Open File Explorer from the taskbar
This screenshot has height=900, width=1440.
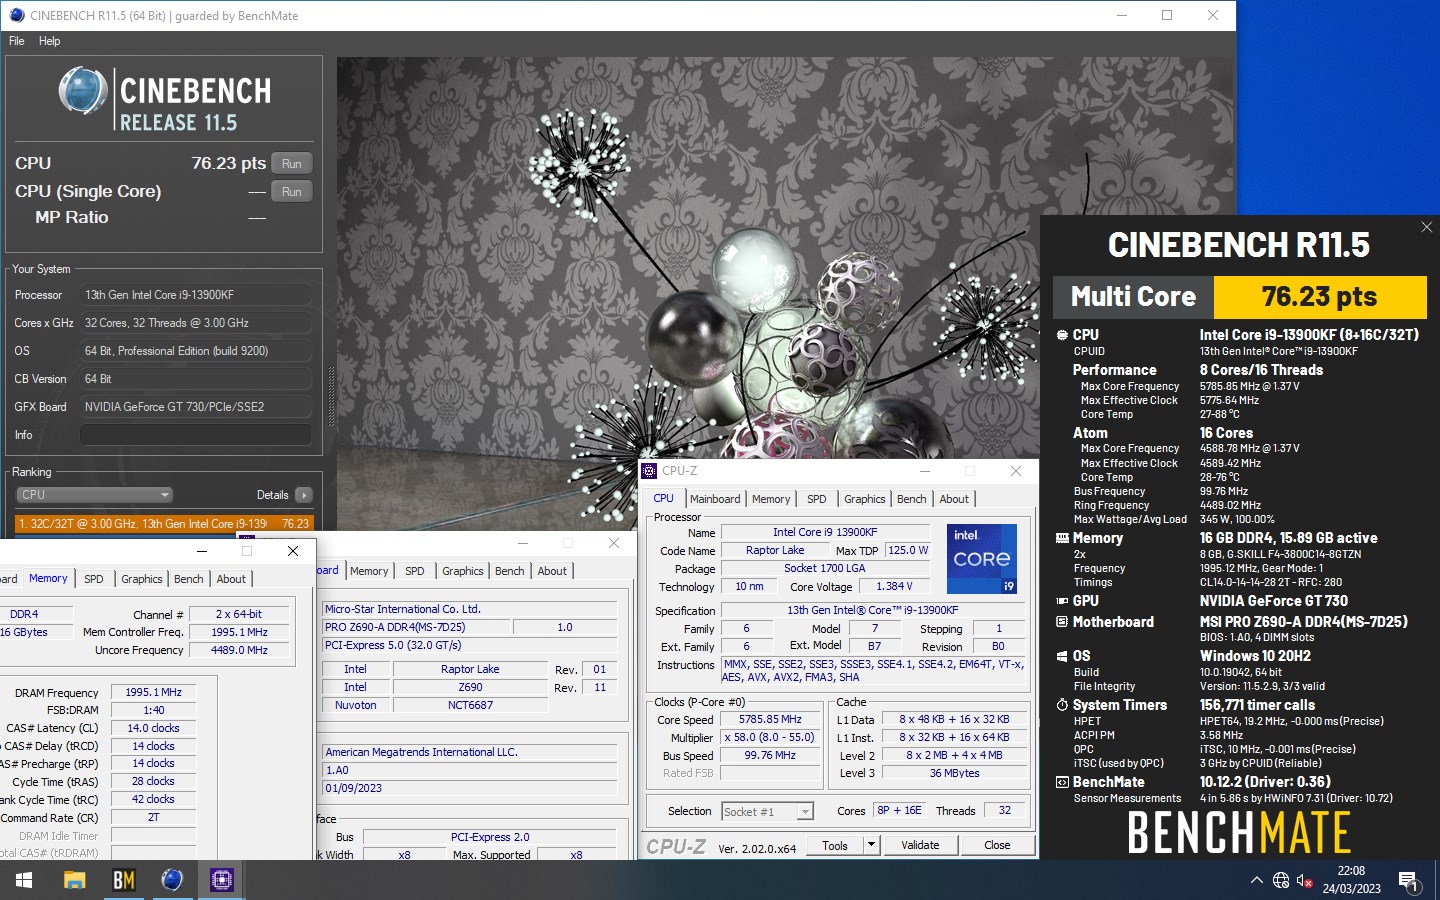74,880
